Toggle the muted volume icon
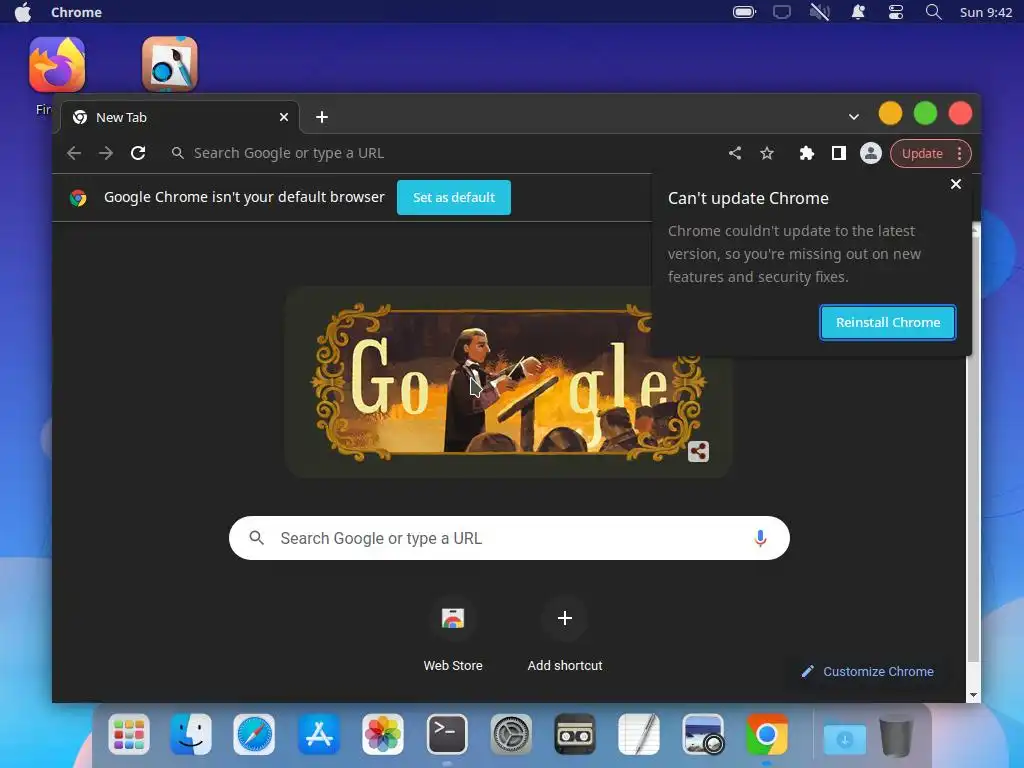This screenshot has height=768, width=1024. click(x=820, y=12)
